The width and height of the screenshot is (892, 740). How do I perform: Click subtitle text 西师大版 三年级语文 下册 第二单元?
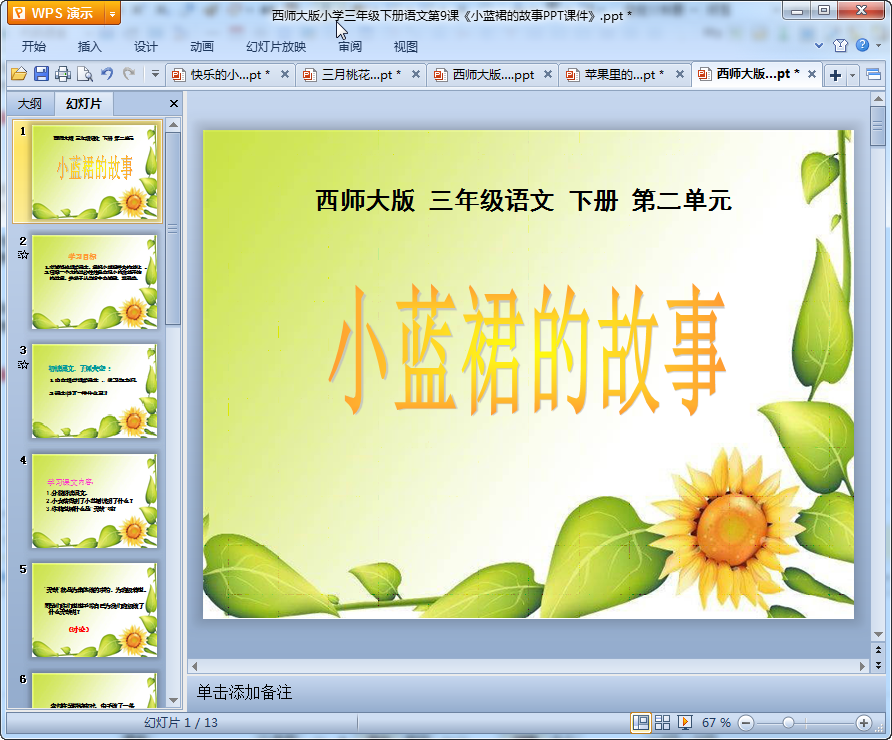pyautogui.click(x=523, y=200)
